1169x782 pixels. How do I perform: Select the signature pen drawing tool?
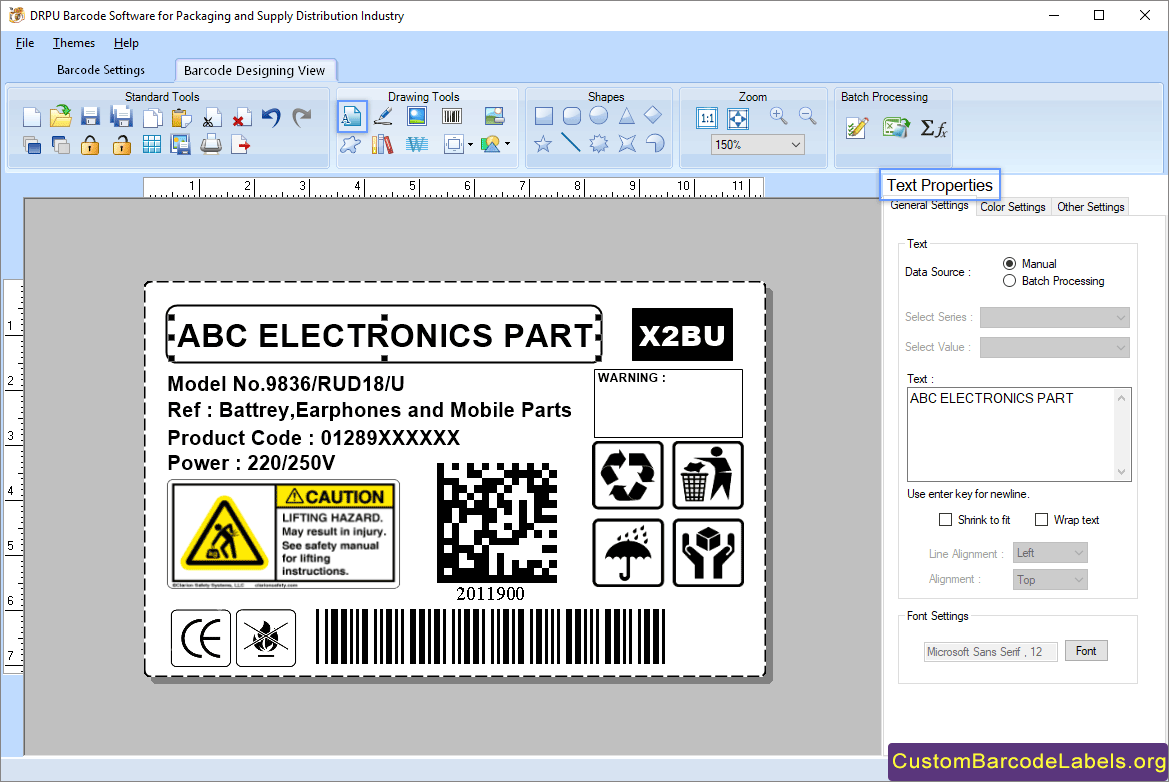383,116
